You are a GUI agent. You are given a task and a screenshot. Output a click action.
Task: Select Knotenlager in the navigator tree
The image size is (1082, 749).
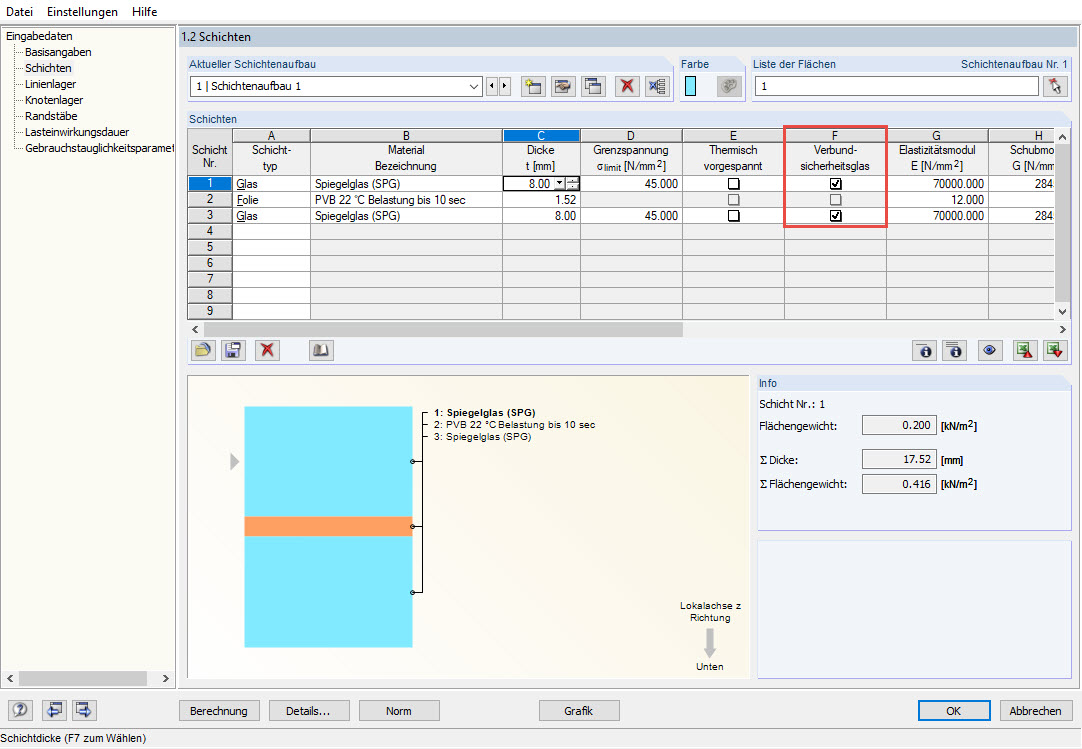click(x=54, y=99)
